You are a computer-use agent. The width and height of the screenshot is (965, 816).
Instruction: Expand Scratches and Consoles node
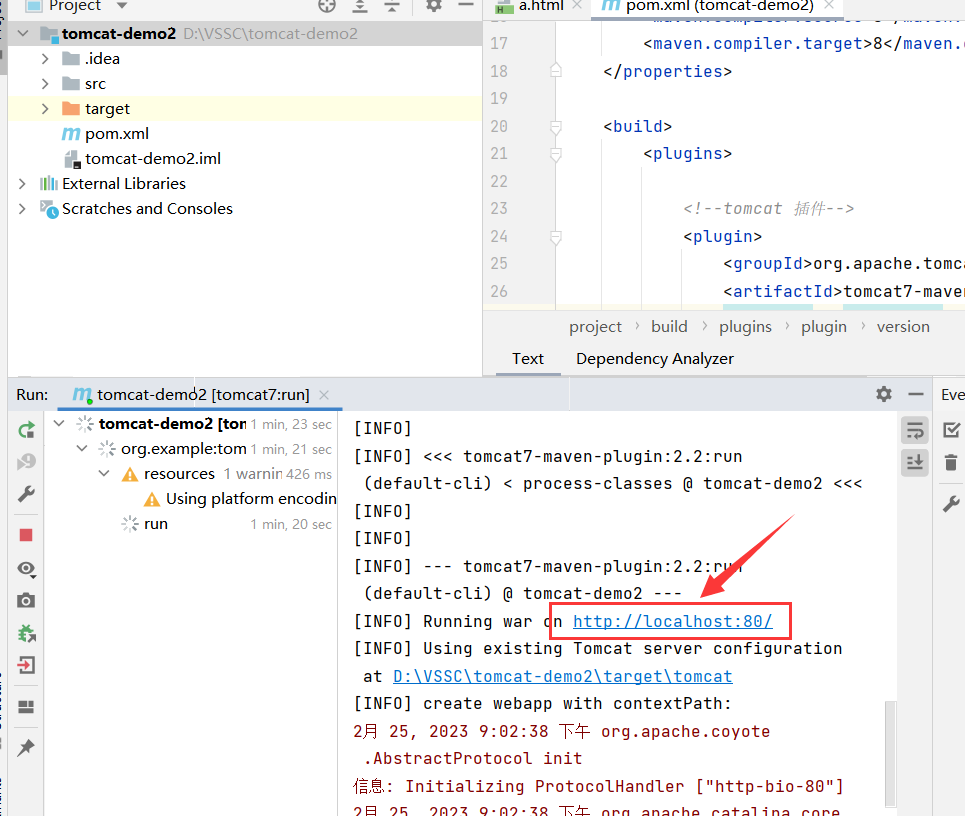coord(23,209)
